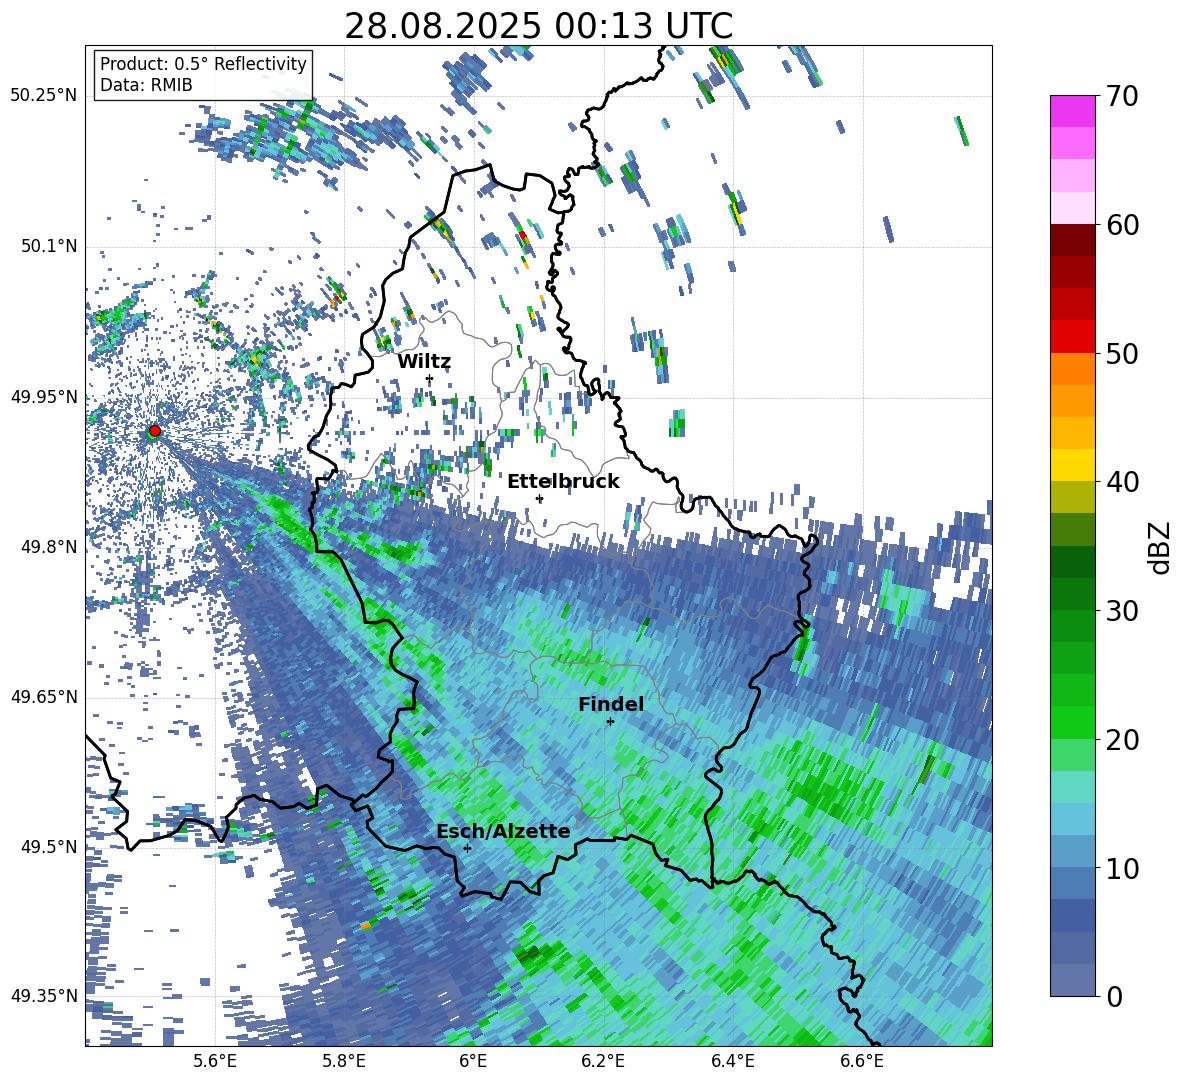Click the 49.65°N latitude label
The height and width of the screenshot is (1081, 1184).
44,697
